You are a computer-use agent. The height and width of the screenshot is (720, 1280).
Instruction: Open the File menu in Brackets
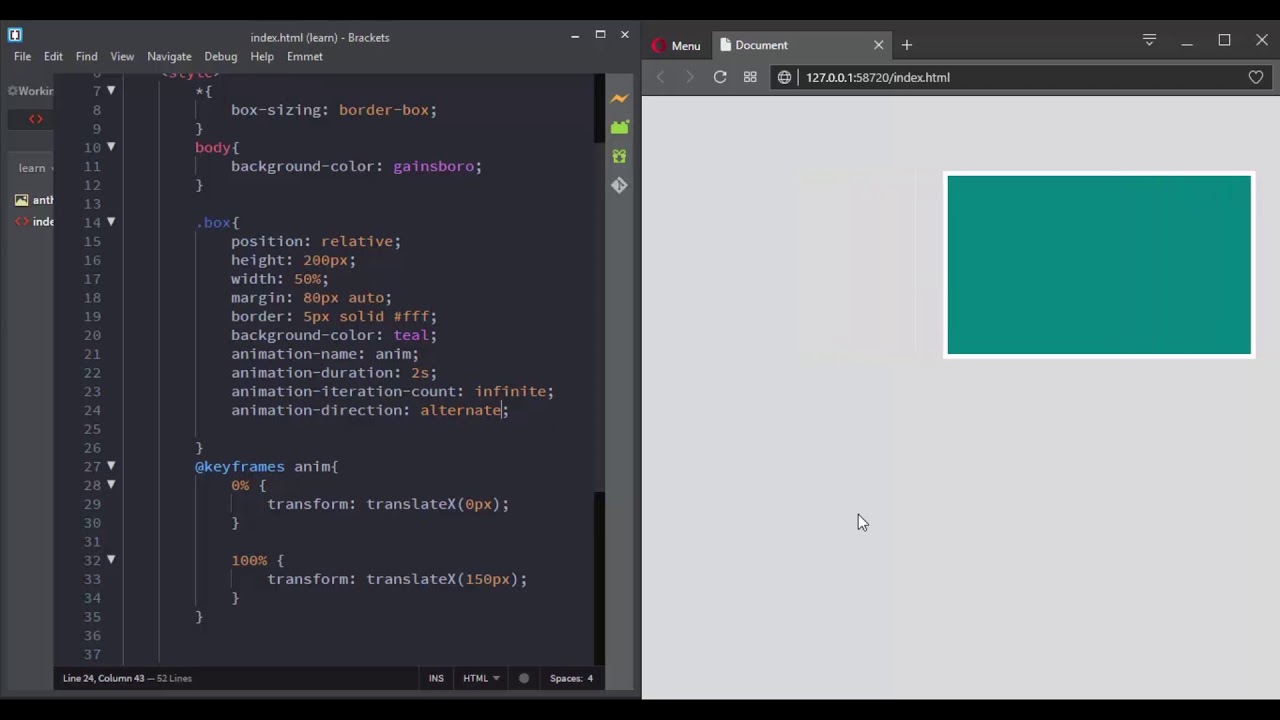tap(22, 57)
